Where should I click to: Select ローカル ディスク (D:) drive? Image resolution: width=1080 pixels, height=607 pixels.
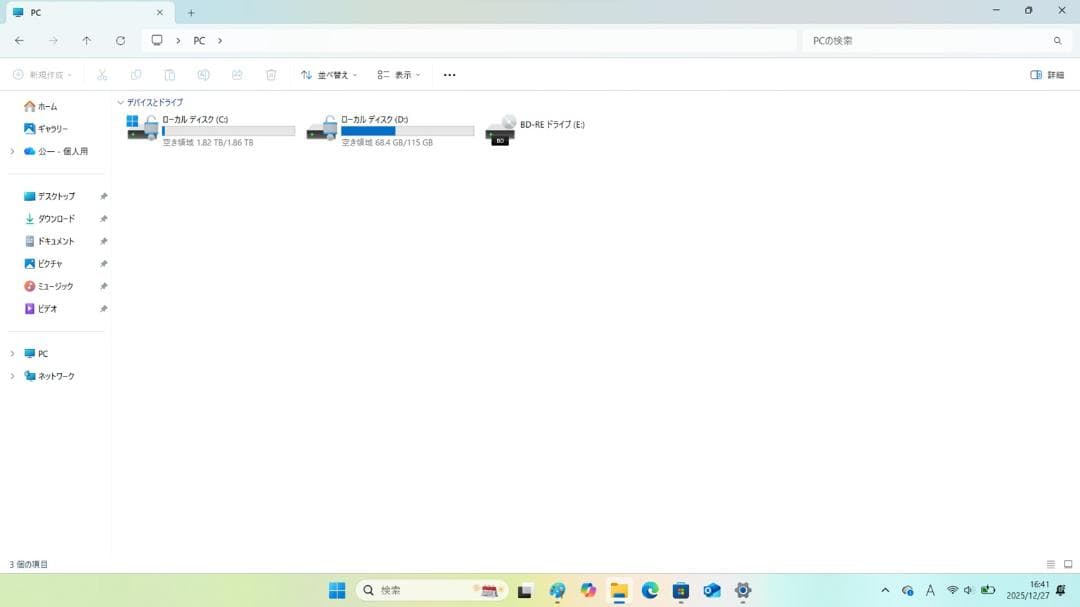click(x=391, y=131)
